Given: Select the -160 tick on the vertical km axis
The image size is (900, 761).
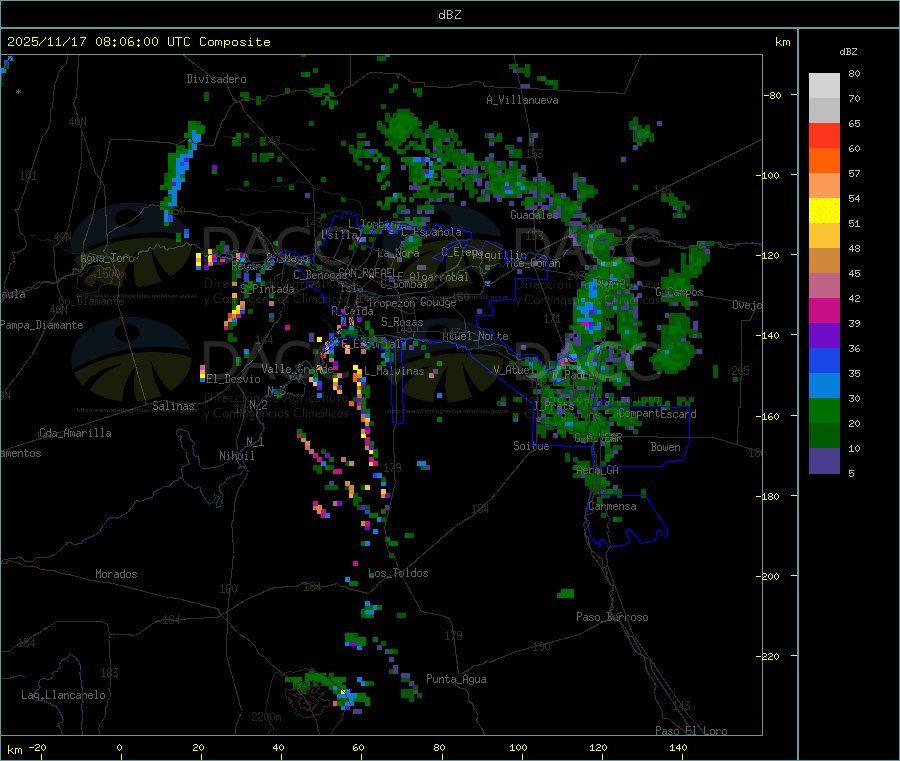Looking at the screenshot, I should (767, 416).
